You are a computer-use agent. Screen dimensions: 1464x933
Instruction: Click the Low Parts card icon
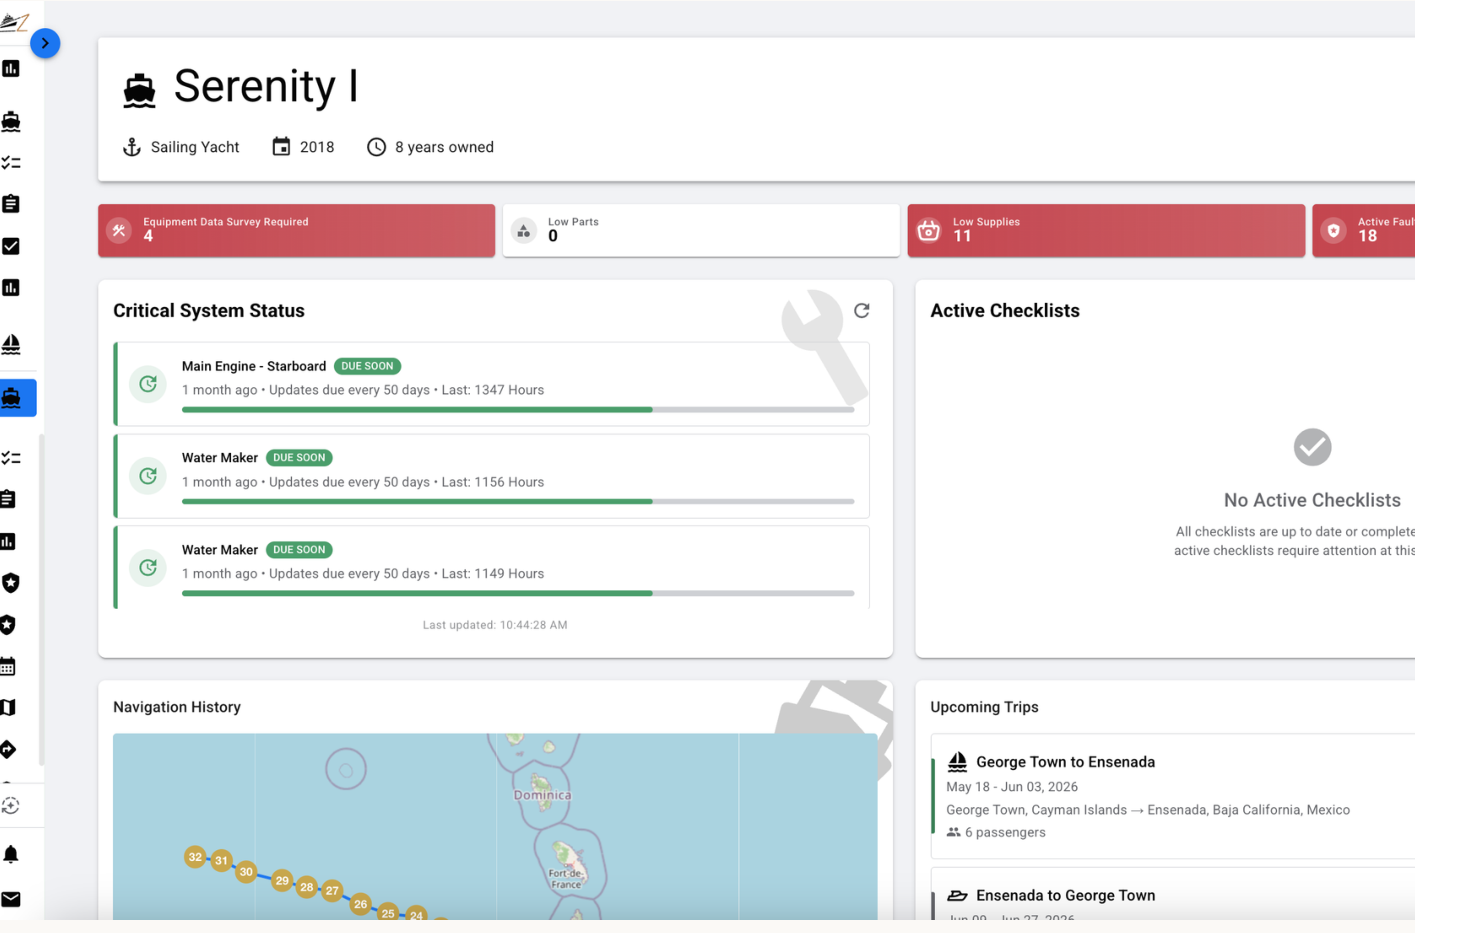(524, 231)
